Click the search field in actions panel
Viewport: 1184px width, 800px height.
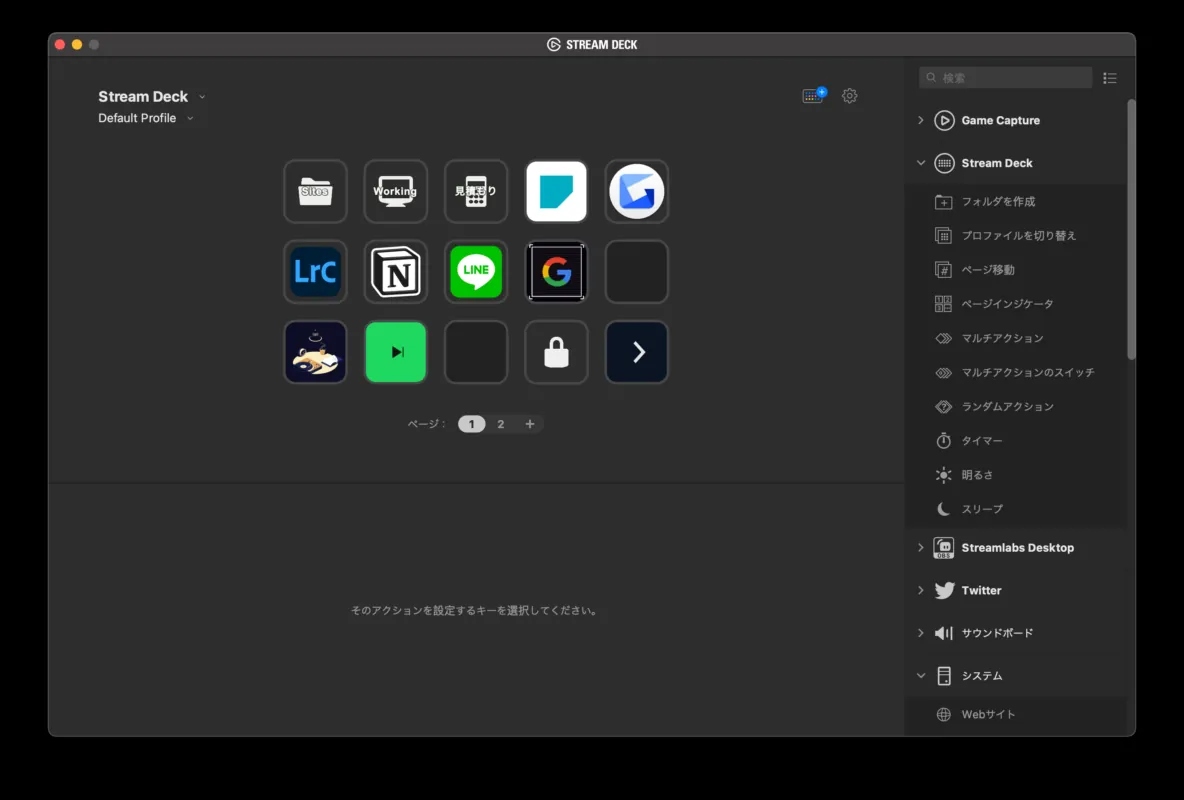coord(1010,78)
